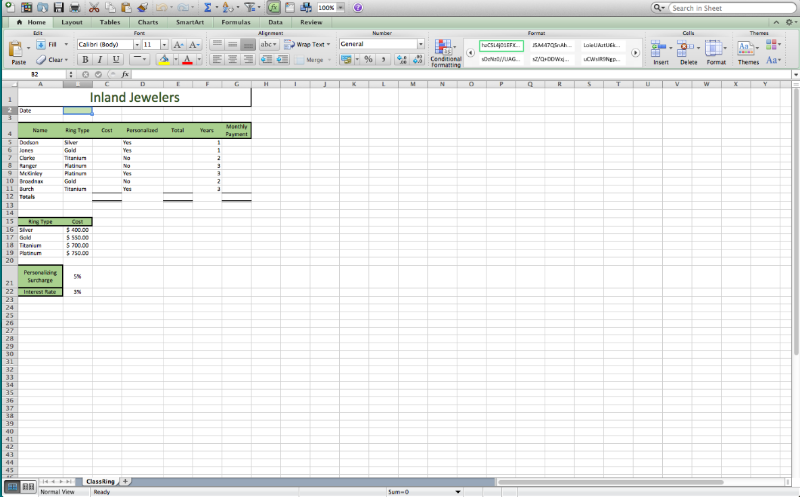Viewport: 800px width, 497px height.
Task: Open the Calibri (Body) font name dropdown
Action: click(x=137, y=44)
